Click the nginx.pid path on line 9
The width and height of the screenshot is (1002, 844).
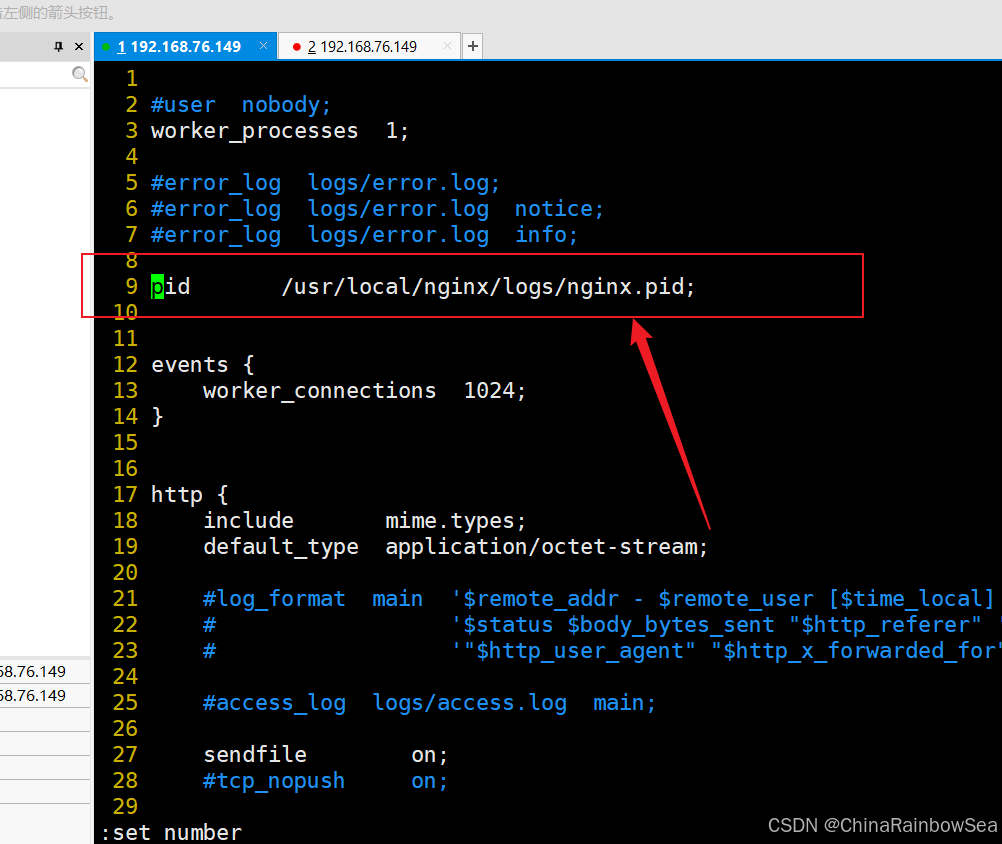coord(488,286)
